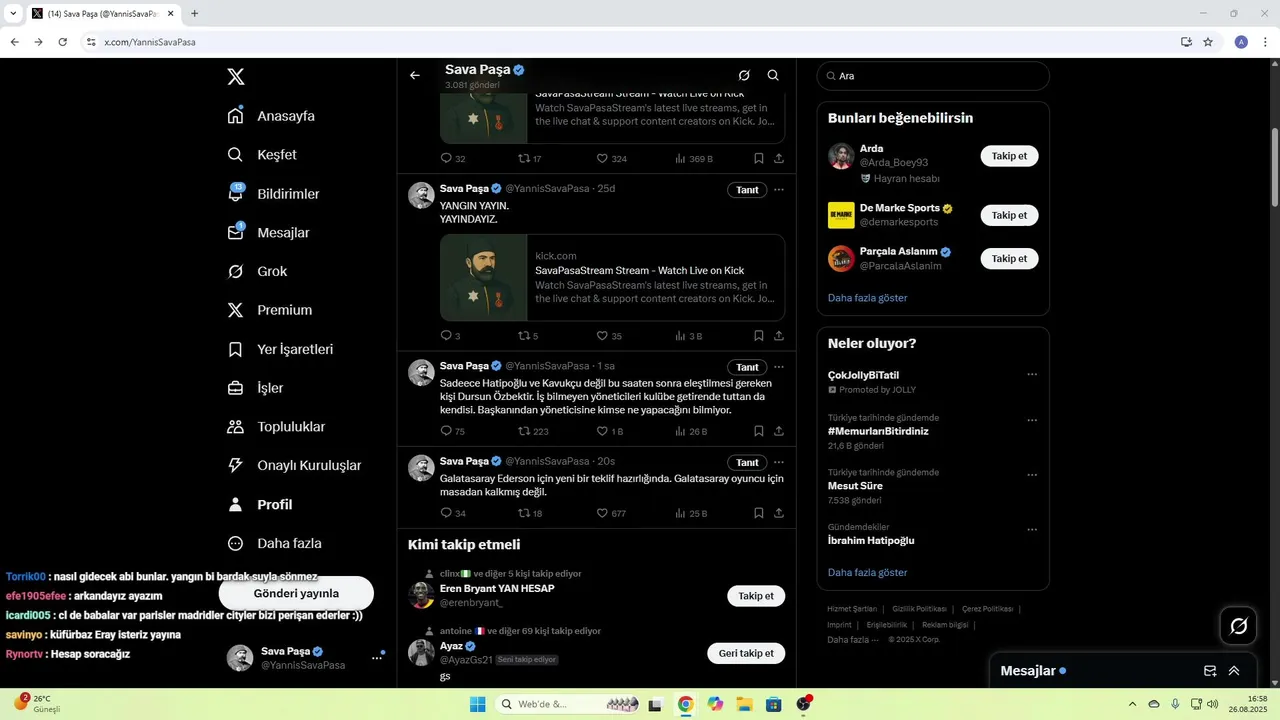Open Anasayfa in sidebar
This screenshot has height=720, width=1280.
click(271, 116)
